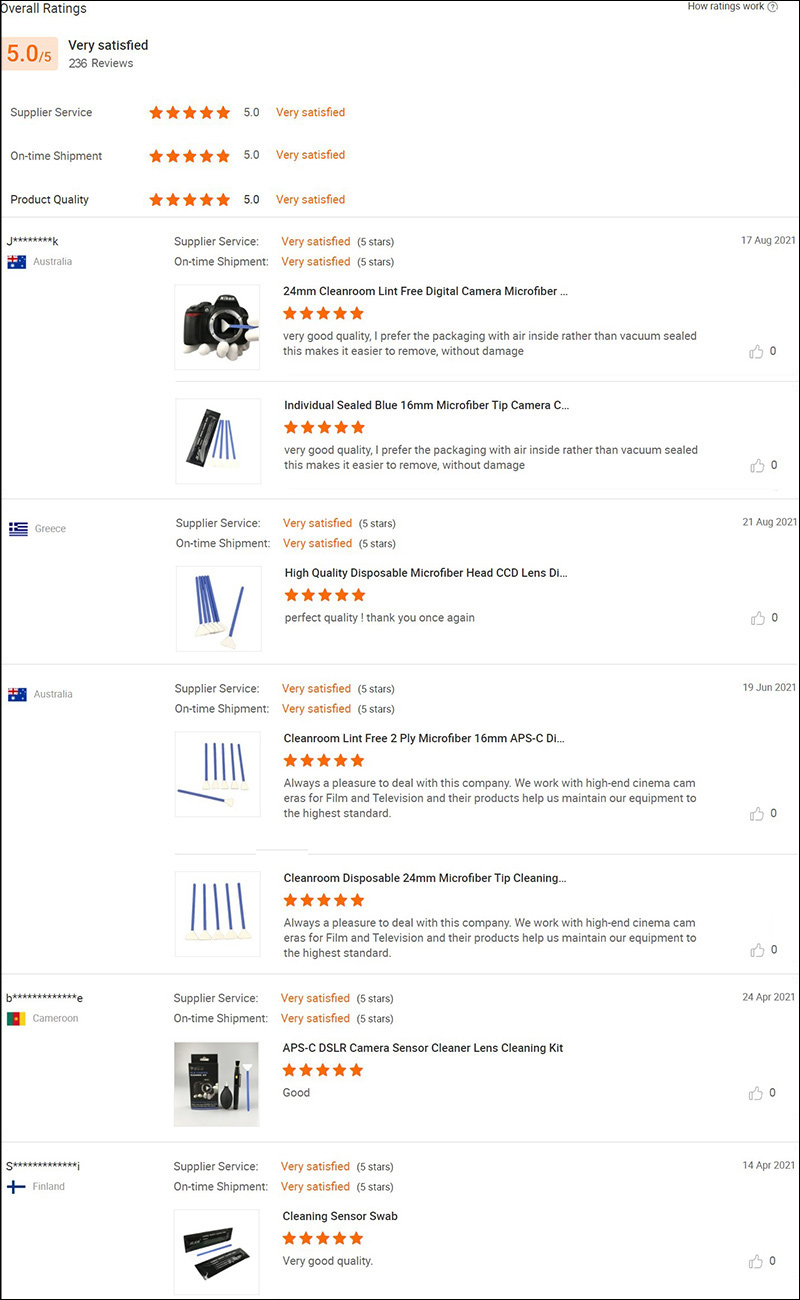Click "Very satisfied" next to Supplier Service

(x=310, y=112)
